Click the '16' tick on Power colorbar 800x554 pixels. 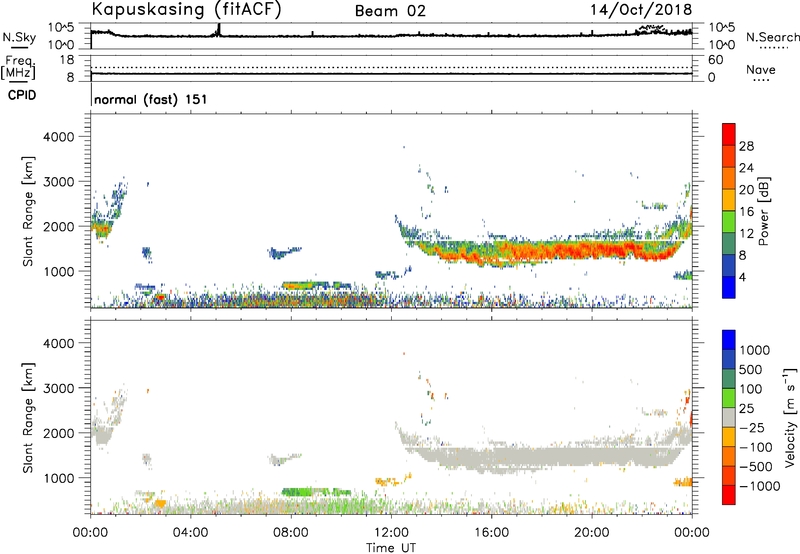pos(746,212)
